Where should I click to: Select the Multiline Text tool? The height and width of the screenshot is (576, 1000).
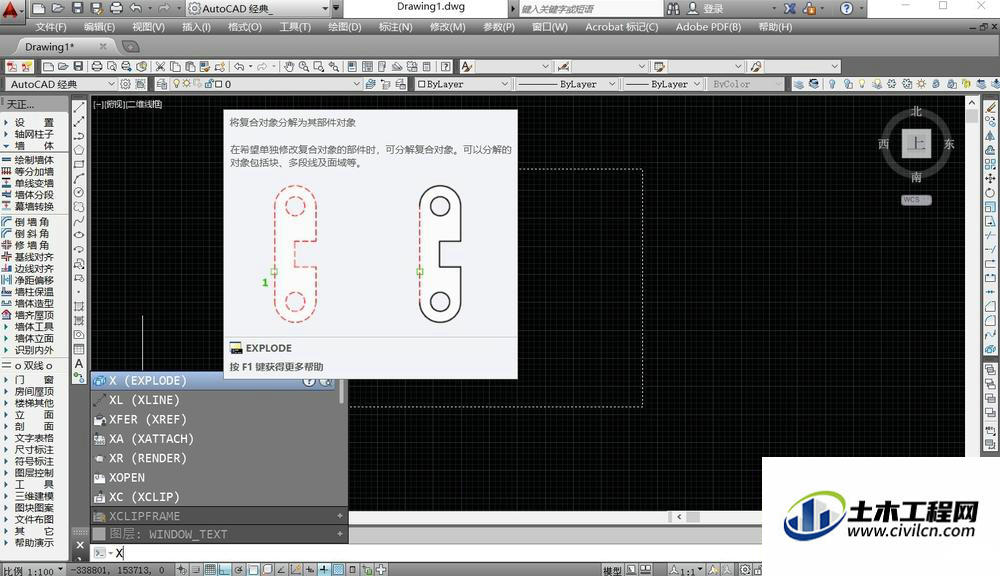[x=79, y=363]
